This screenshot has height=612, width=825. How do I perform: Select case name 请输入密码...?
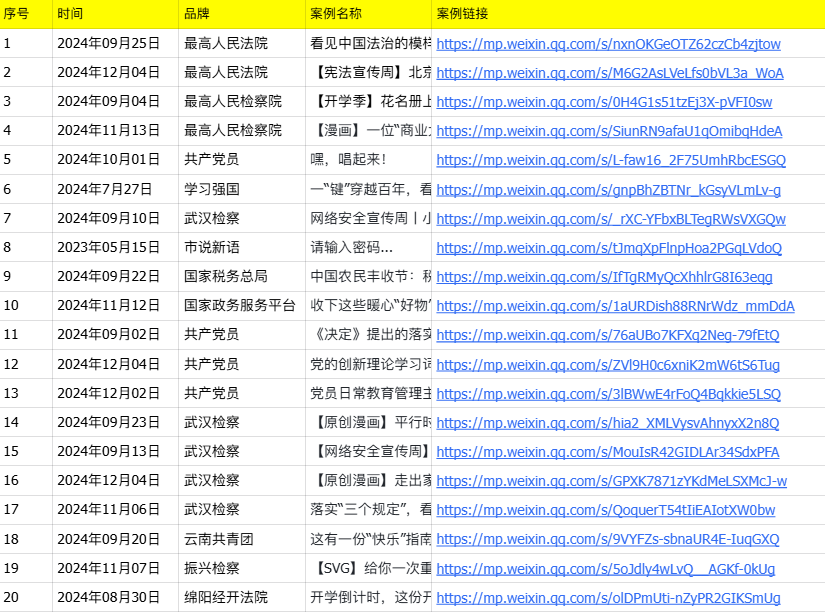(368, 247)
